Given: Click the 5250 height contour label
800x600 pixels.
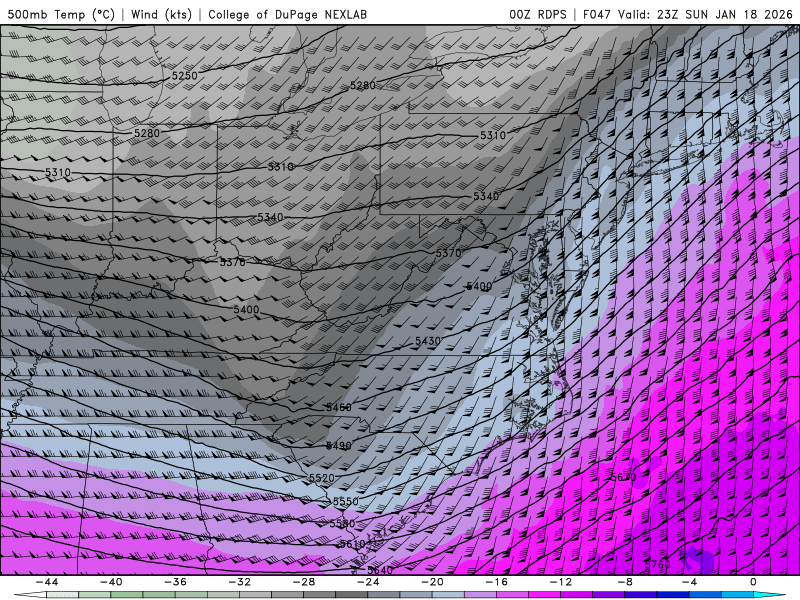Looking at the screenshot, I should (184, 76).
